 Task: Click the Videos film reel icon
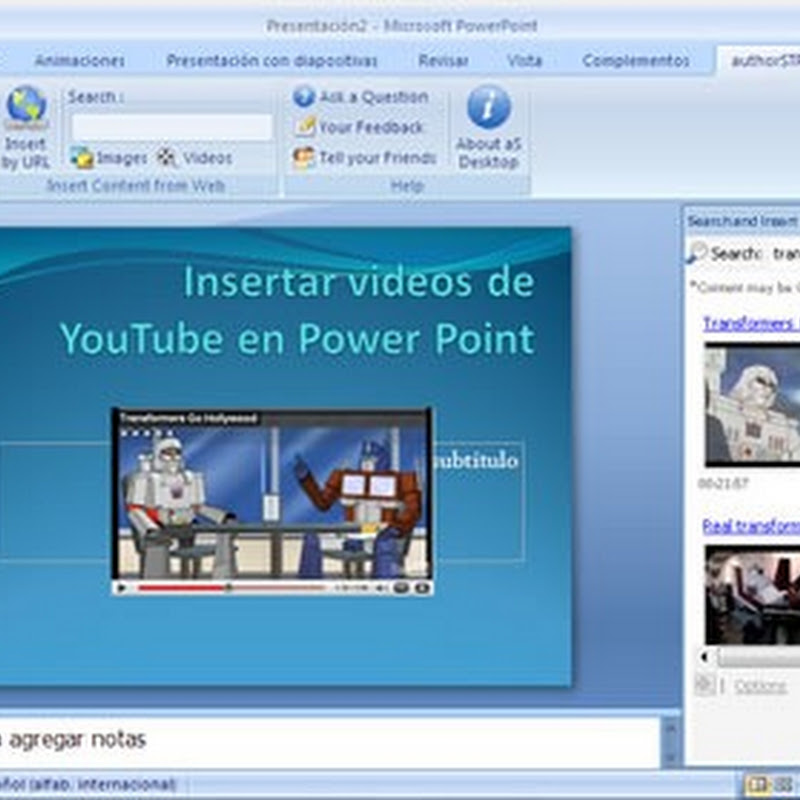pos(166,158)
